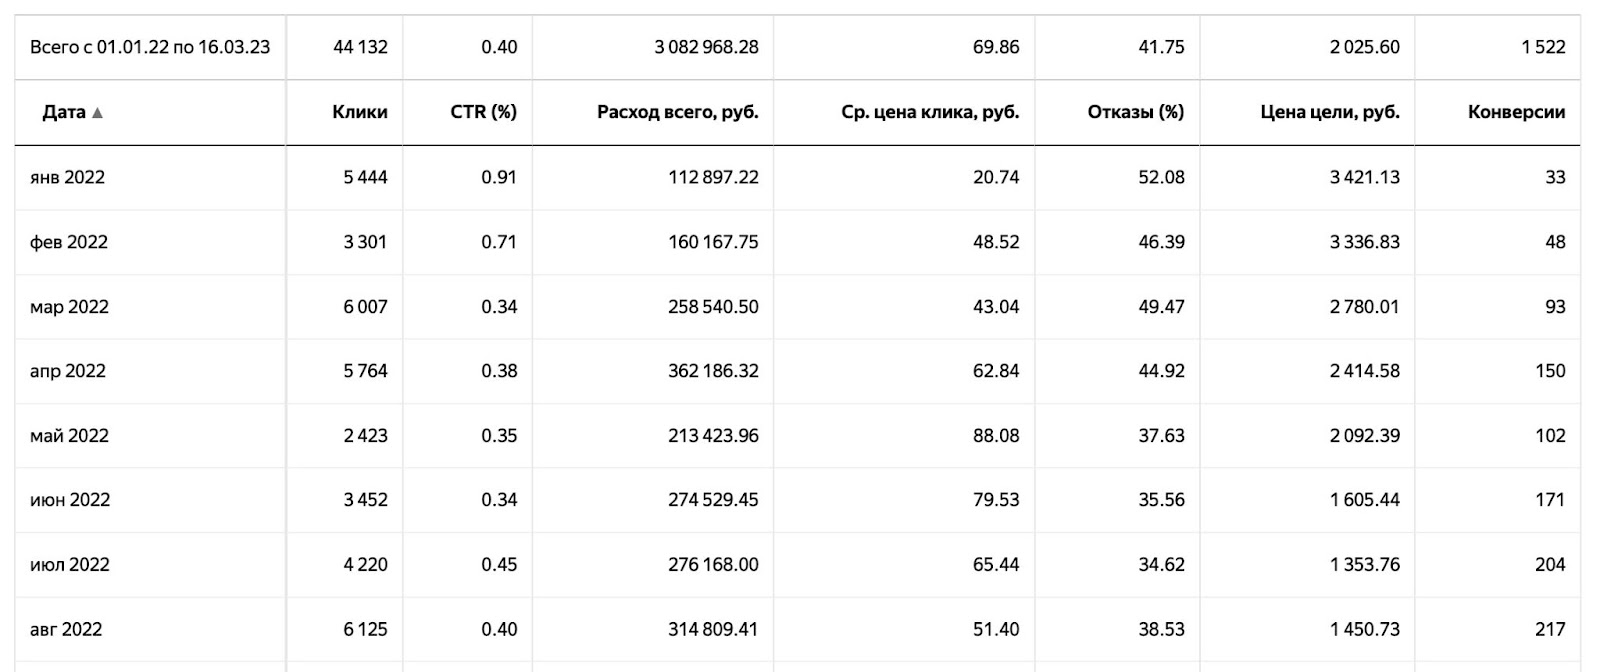1600x672 pixels.
Task: Select the фев 2022 date cell
Action: [x=68, y=242]
